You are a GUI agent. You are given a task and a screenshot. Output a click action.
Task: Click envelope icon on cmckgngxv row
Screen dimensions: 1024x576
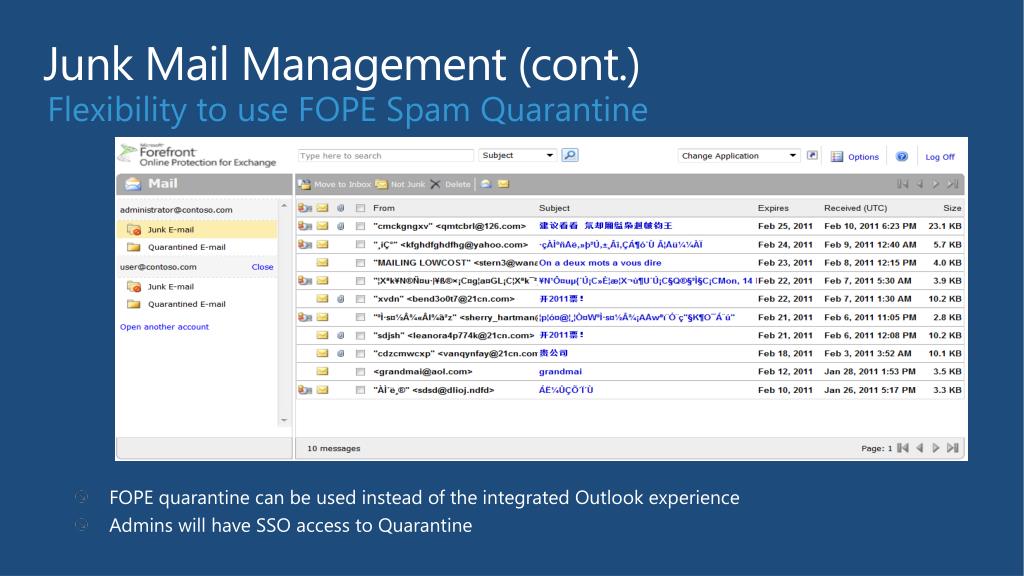tap(323, 226)
